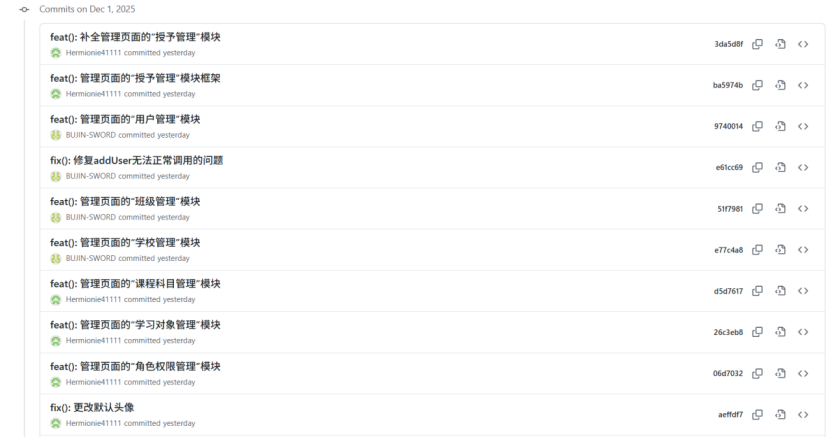View commit details icon for aeffdf7
Viewport: 831px width, 437px height.
click(780, 415)
